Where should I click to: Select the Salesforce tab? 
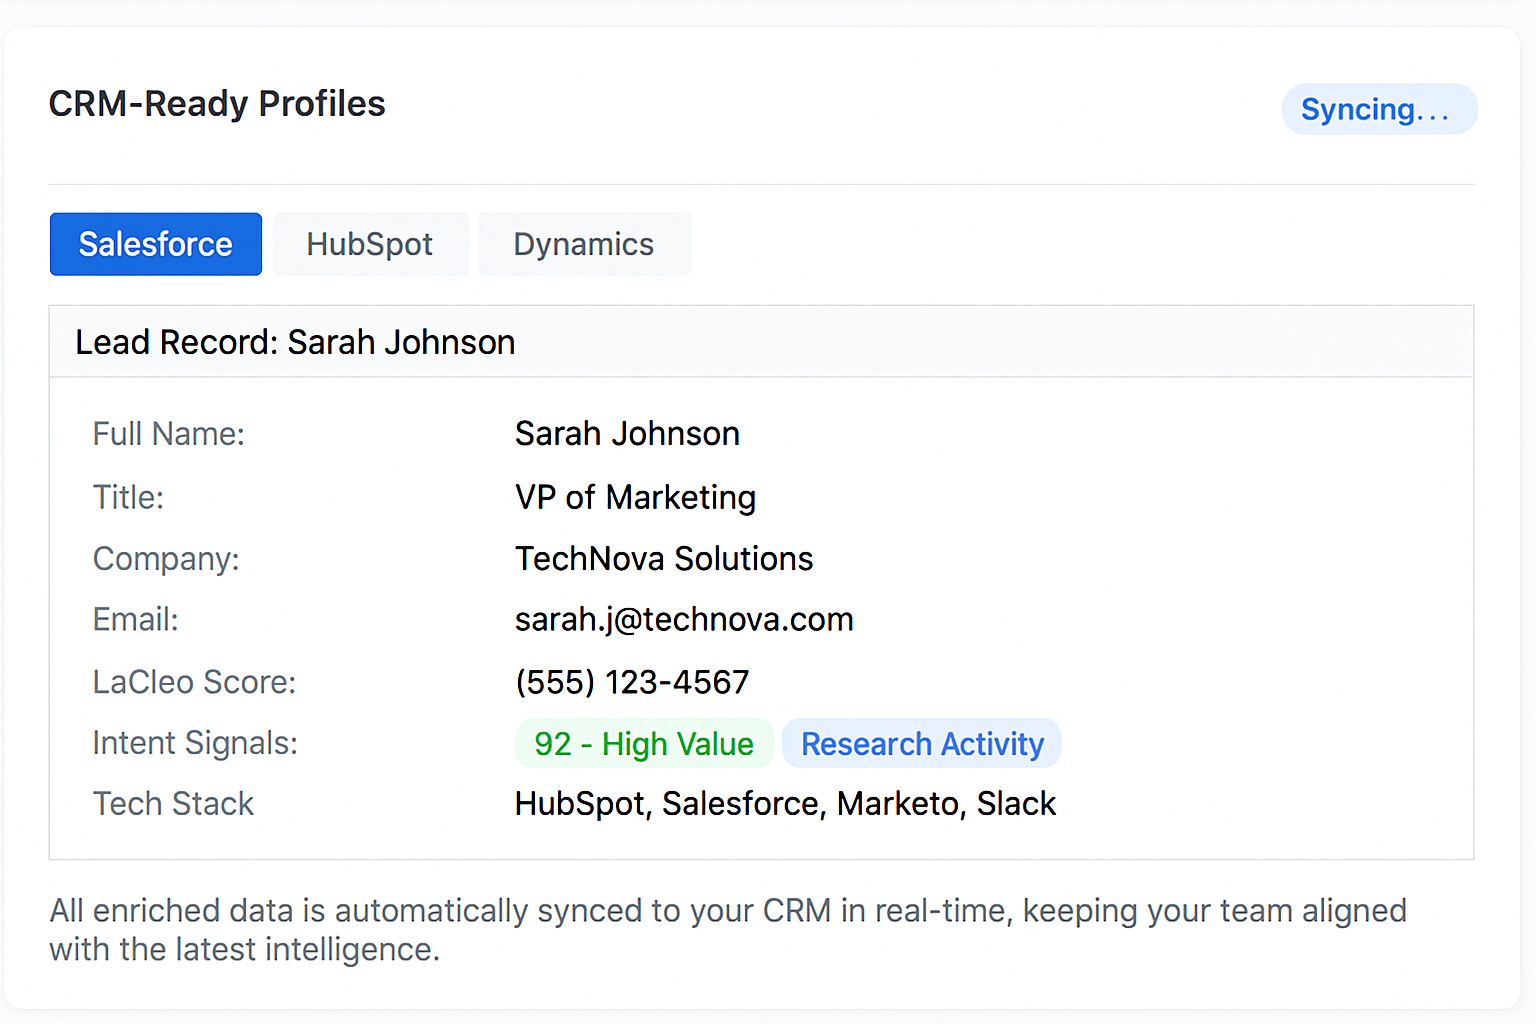[x=155, y=243]
